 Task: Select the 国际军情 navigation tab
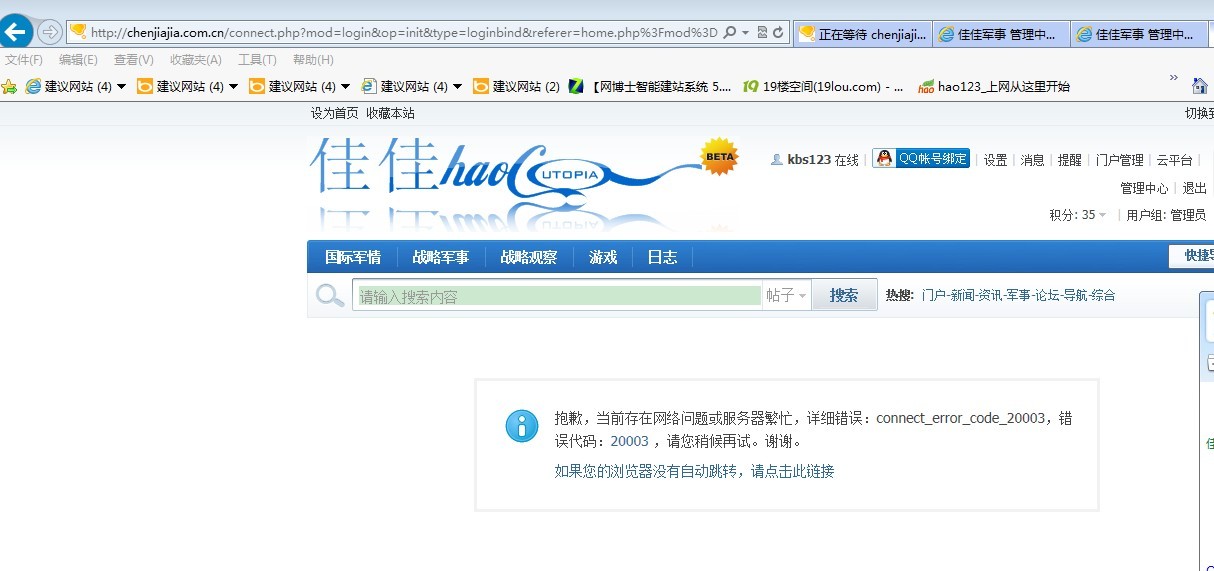tap(353, 257)
